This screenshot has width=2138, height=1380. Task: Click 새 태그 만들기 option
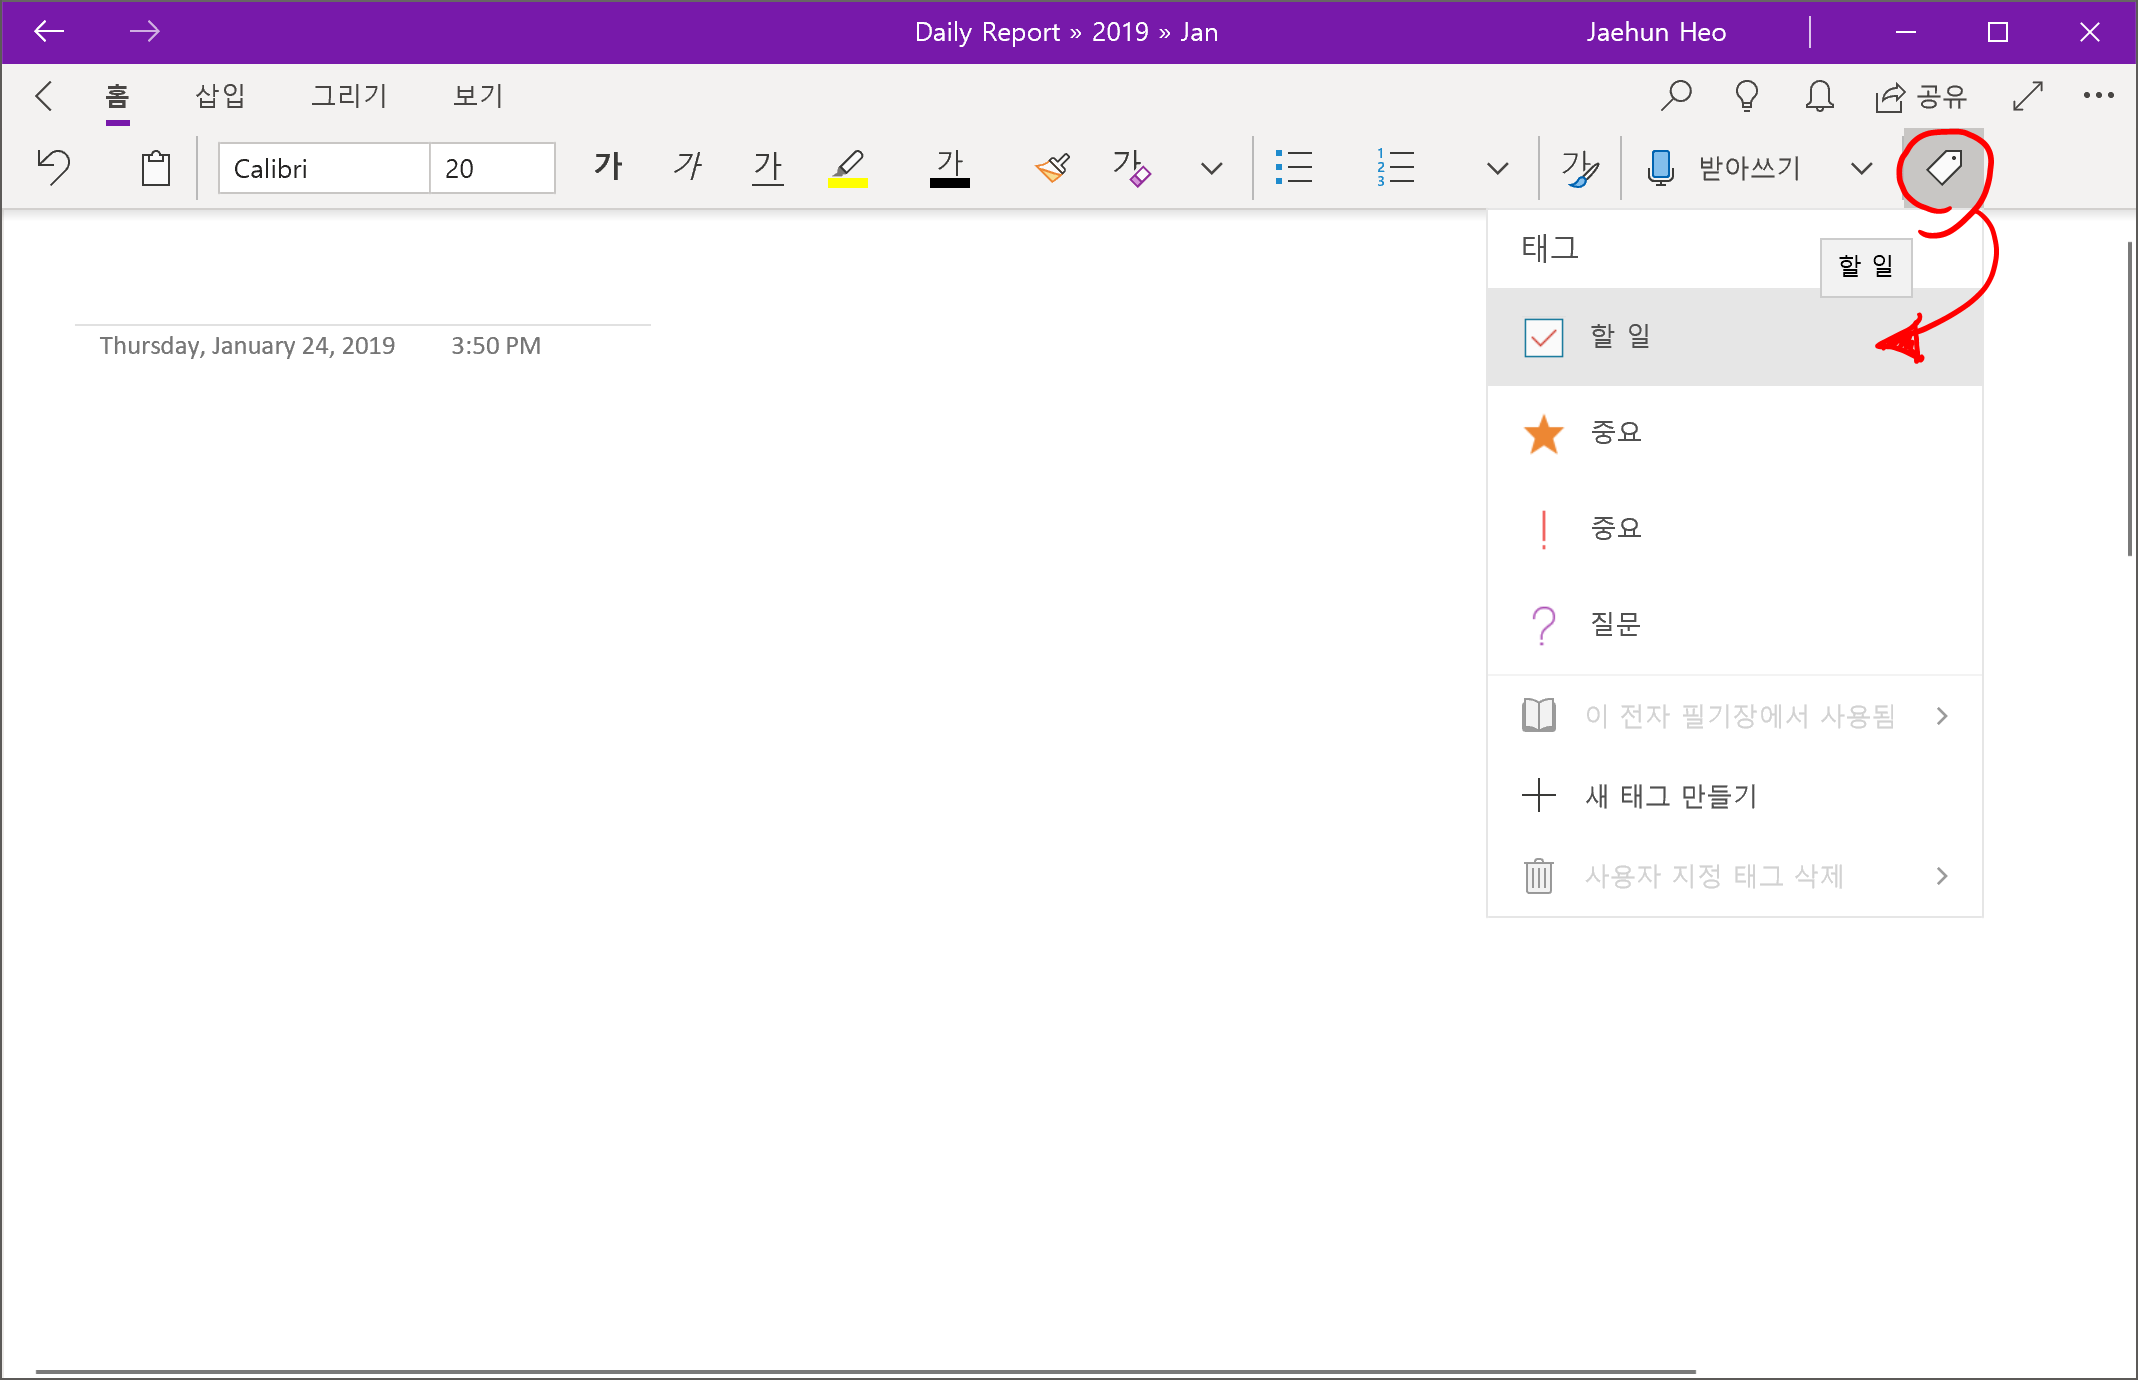point(1670,796)
